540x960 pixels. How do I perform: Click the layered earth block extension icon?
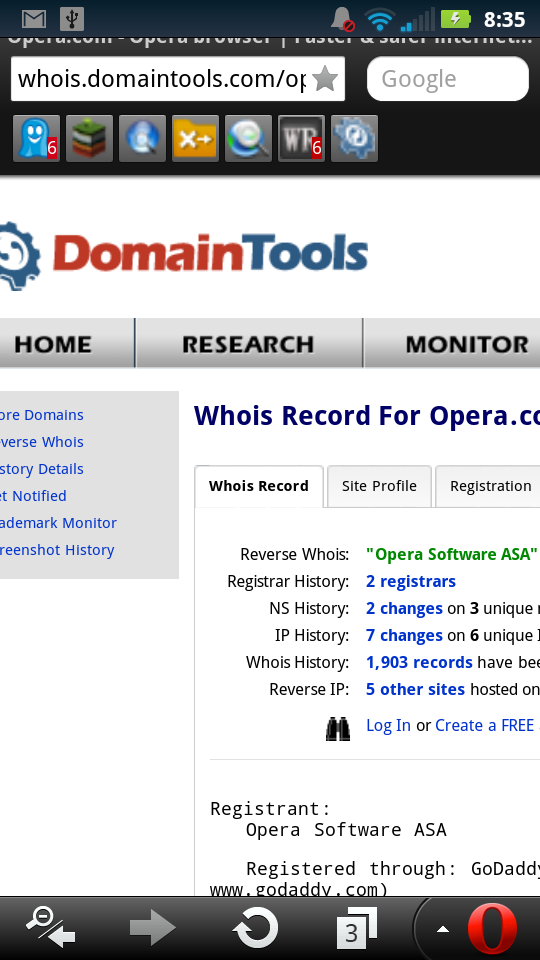[x=89, y=138]
